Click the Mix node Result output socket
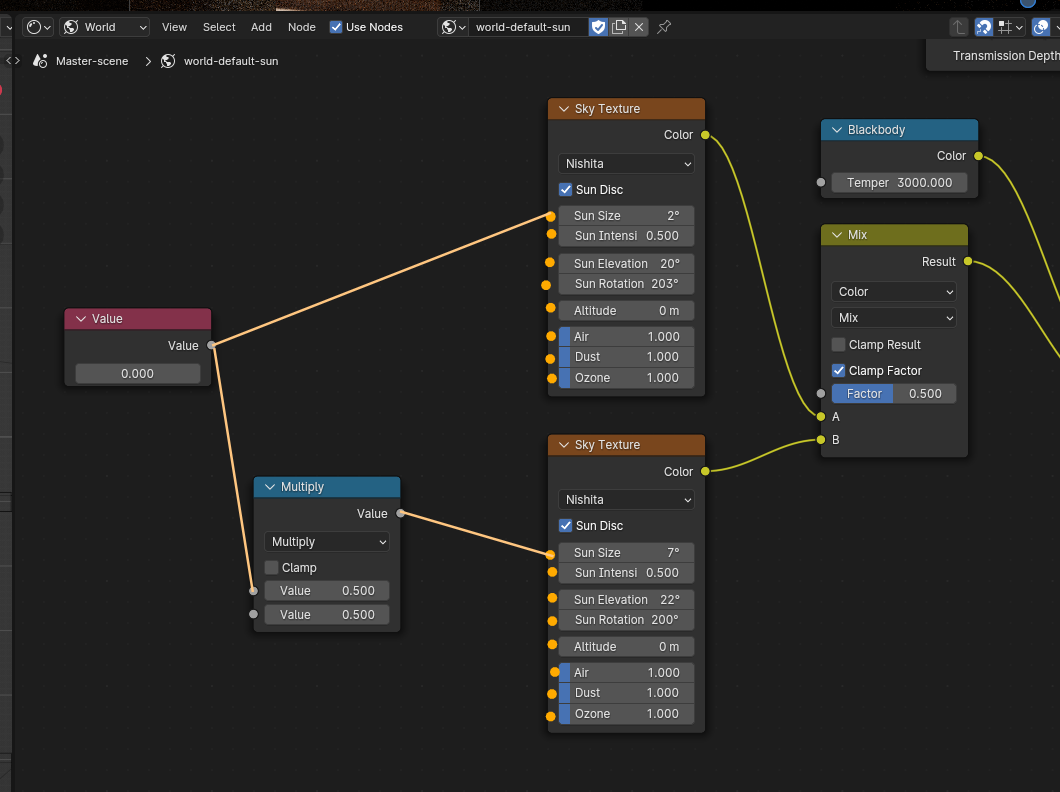The image size is (1060, 792). click(968, 261)
